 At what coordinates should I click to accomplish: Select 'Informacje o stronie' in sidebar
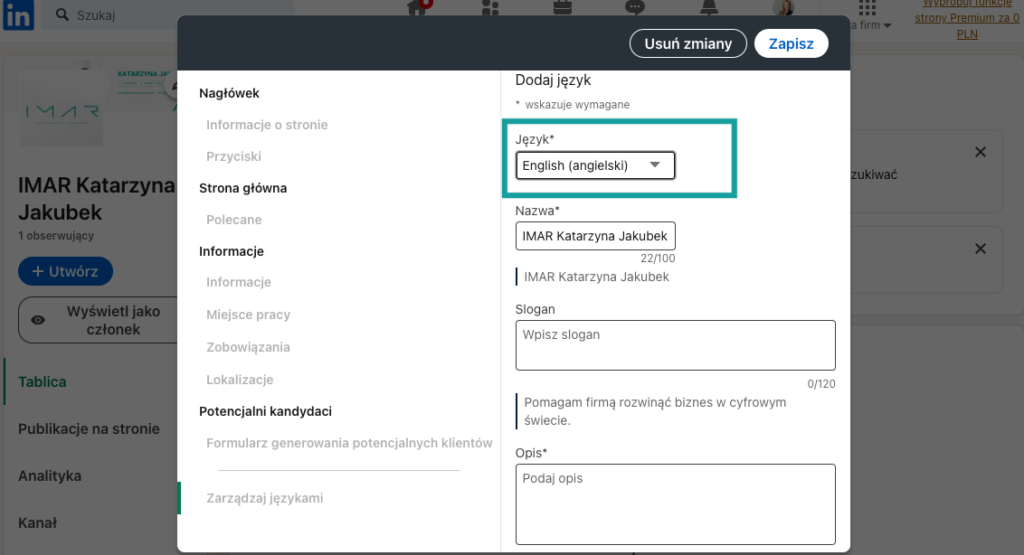click(x=267, y=125)
